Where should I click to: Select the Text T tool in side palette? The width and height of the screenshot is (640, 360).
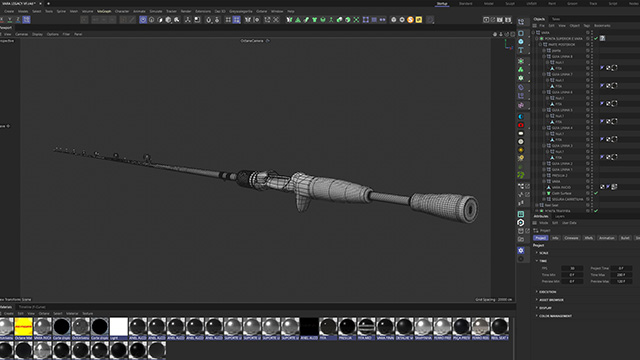pos(521,50)
